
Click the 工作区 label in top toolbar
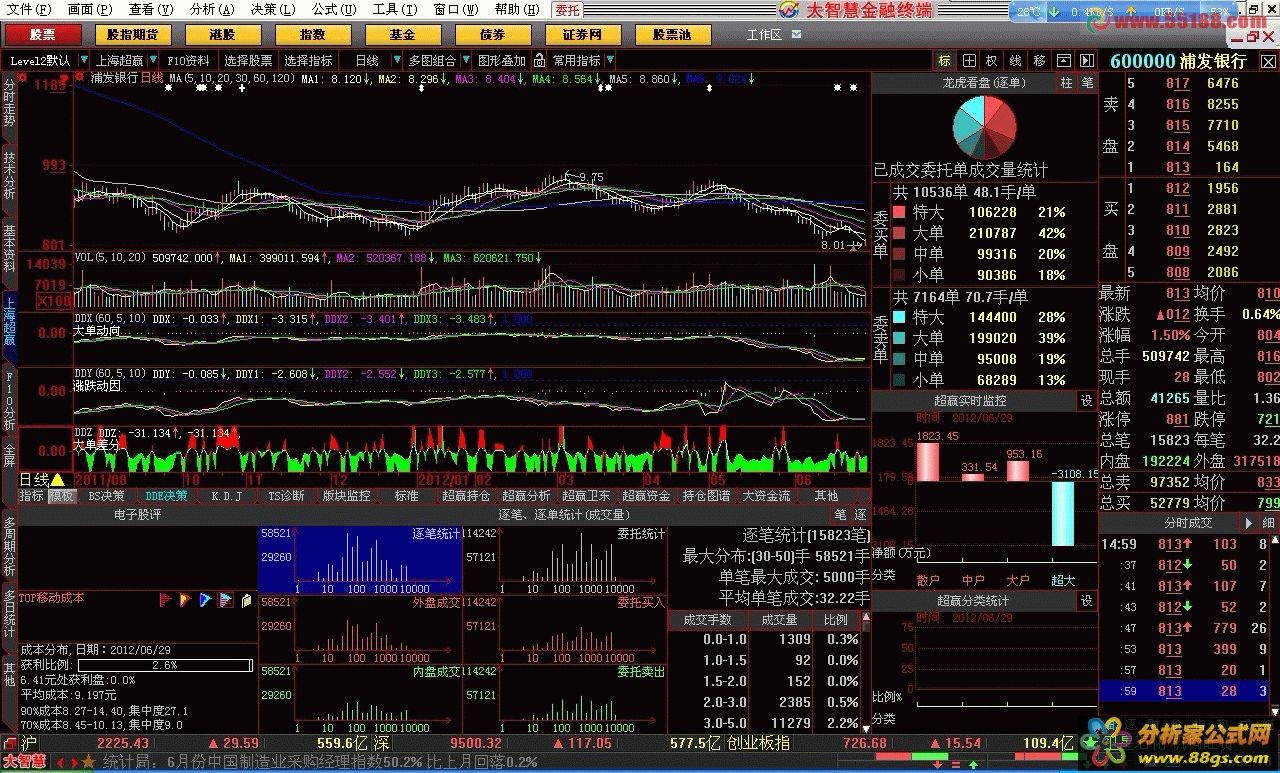pyautogui.click(x=765, y=35)
